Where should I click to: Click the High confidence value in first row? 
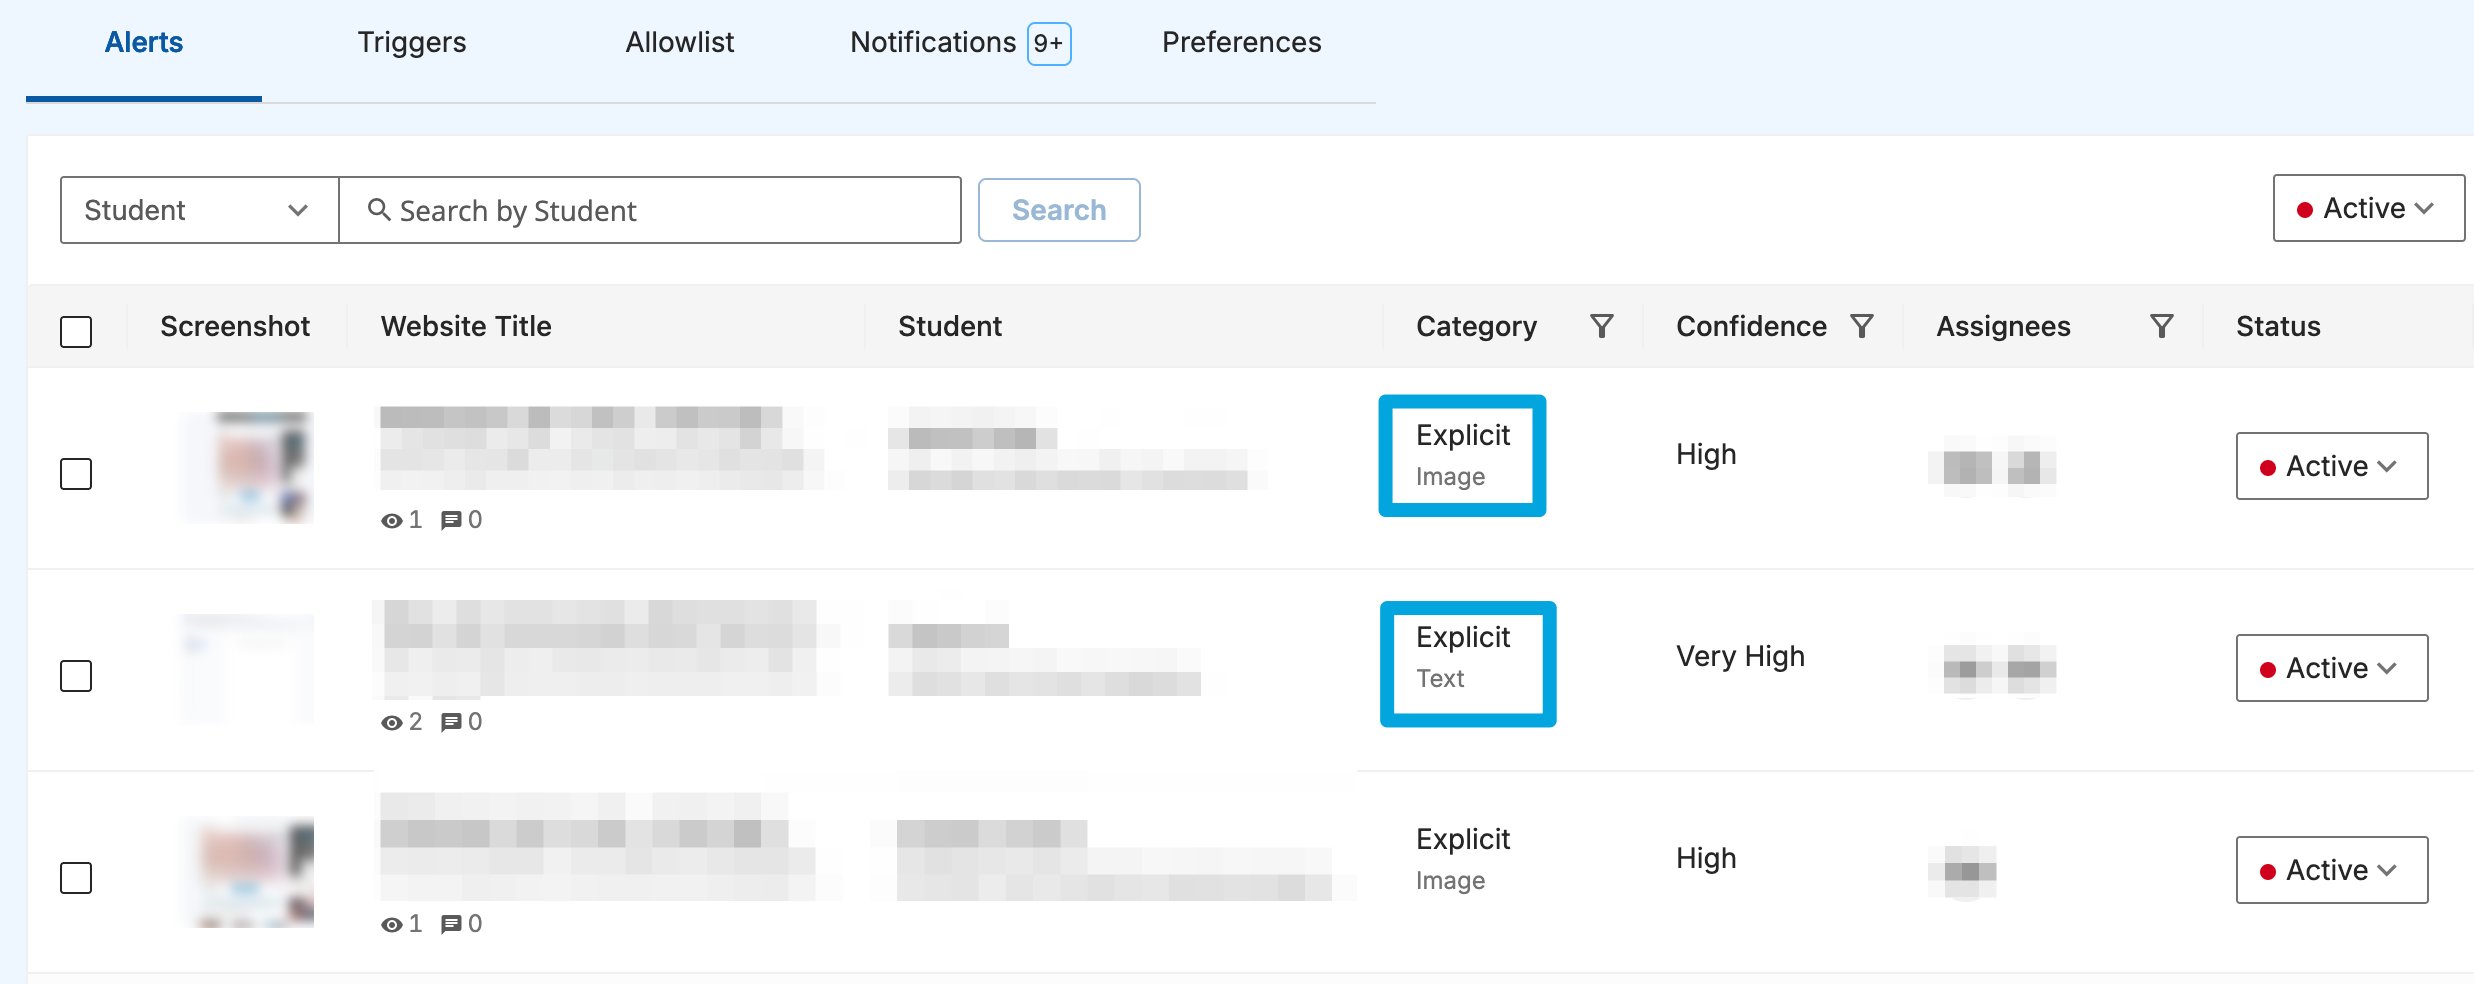click(x=1706, y=454)
